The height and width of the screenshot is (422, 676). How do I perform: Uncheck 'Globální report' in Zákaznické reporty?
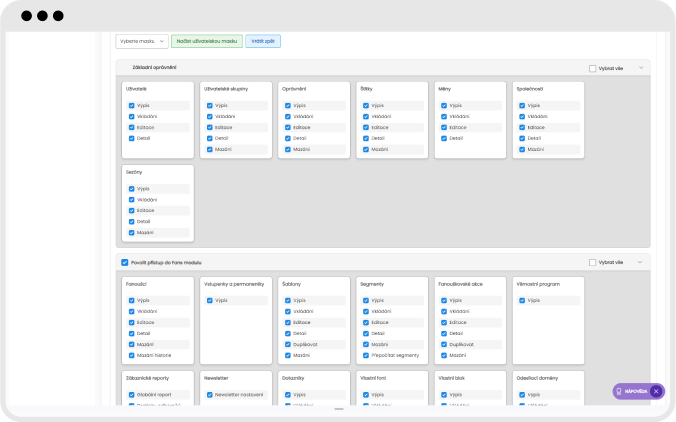coord(131,395)
